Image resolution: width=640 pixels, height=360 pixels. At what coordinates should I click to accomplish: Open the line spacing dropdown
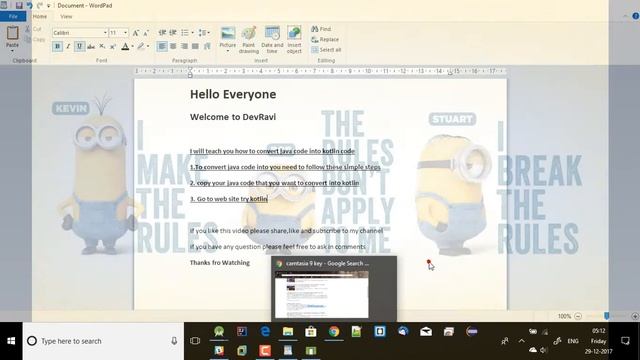coord(204,33)
